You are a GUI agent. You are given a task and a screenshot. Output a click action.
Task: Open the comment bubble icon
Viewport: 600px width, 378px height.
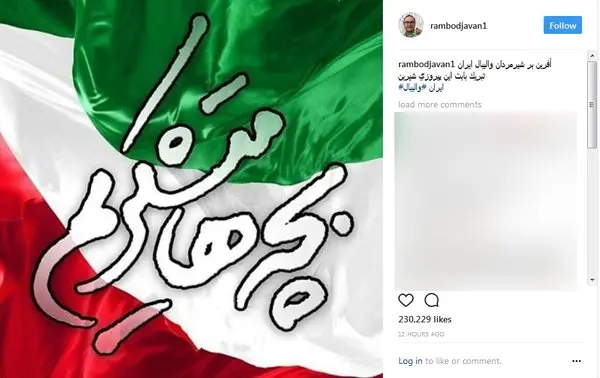(431, 300)
